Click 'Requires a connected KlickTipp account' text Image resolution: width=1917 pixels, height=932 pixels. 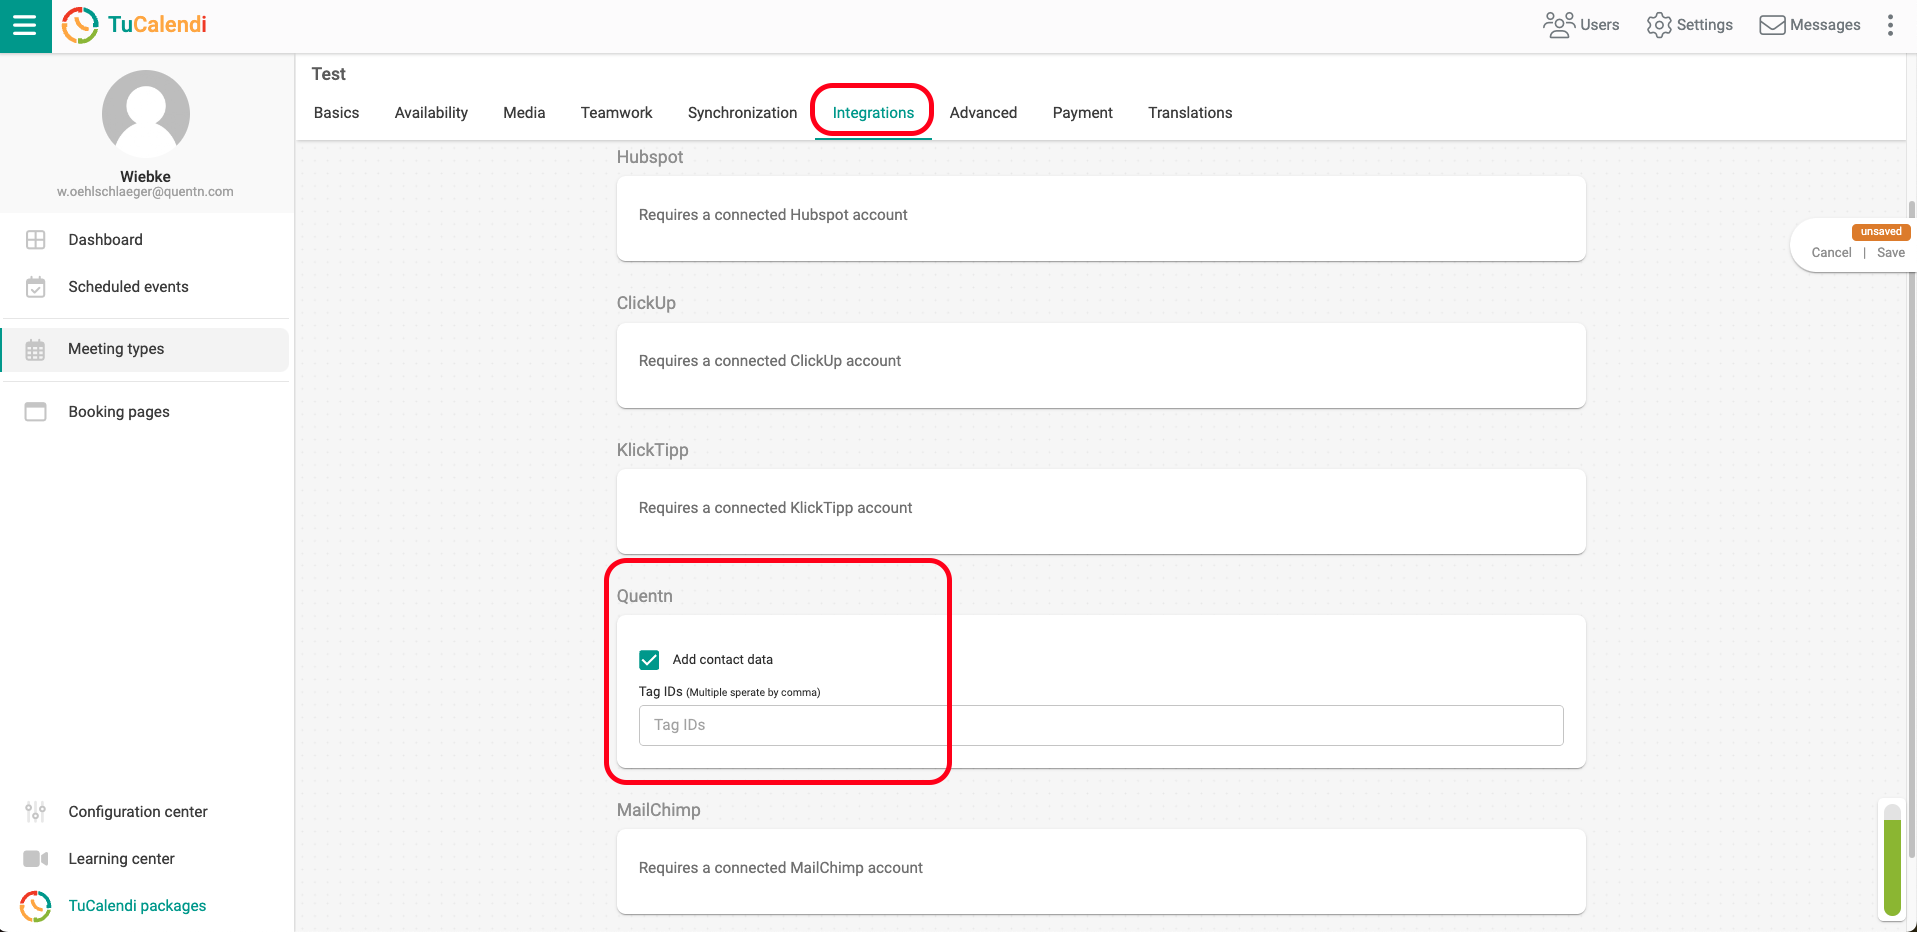pos(775,508)
